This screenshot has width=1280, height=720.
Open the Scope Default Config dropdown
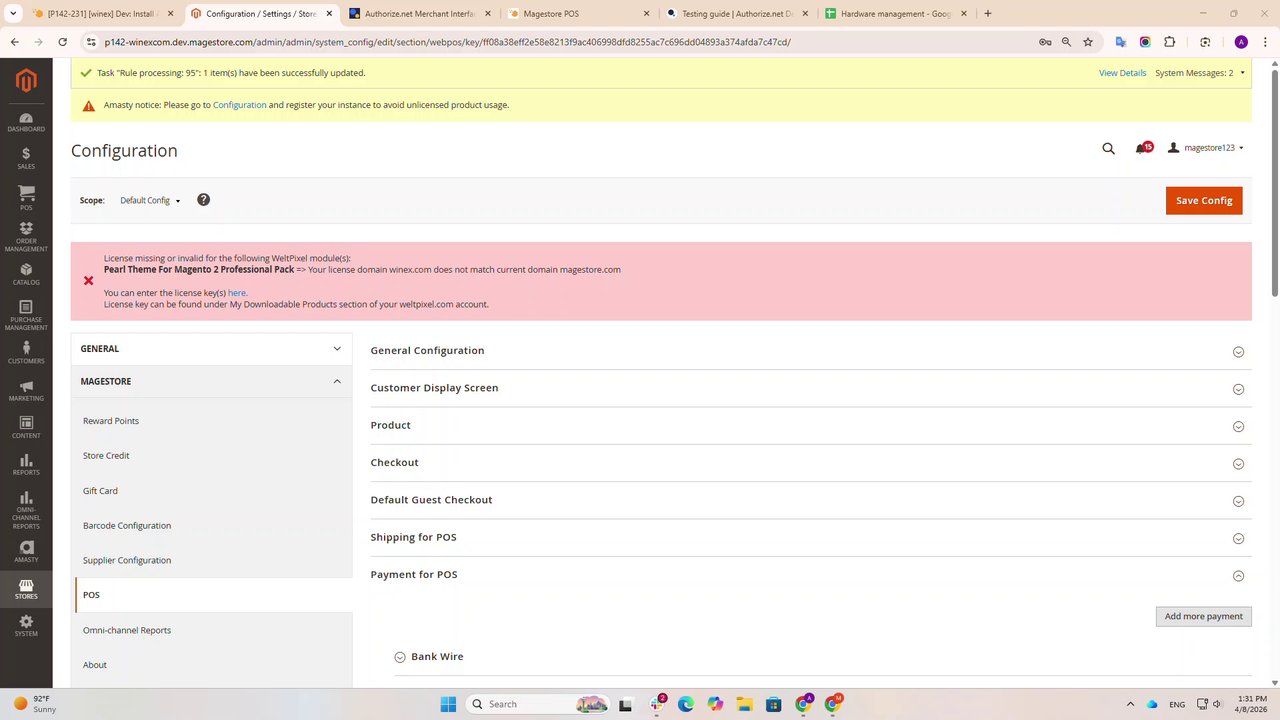click(x=150, y=200)
